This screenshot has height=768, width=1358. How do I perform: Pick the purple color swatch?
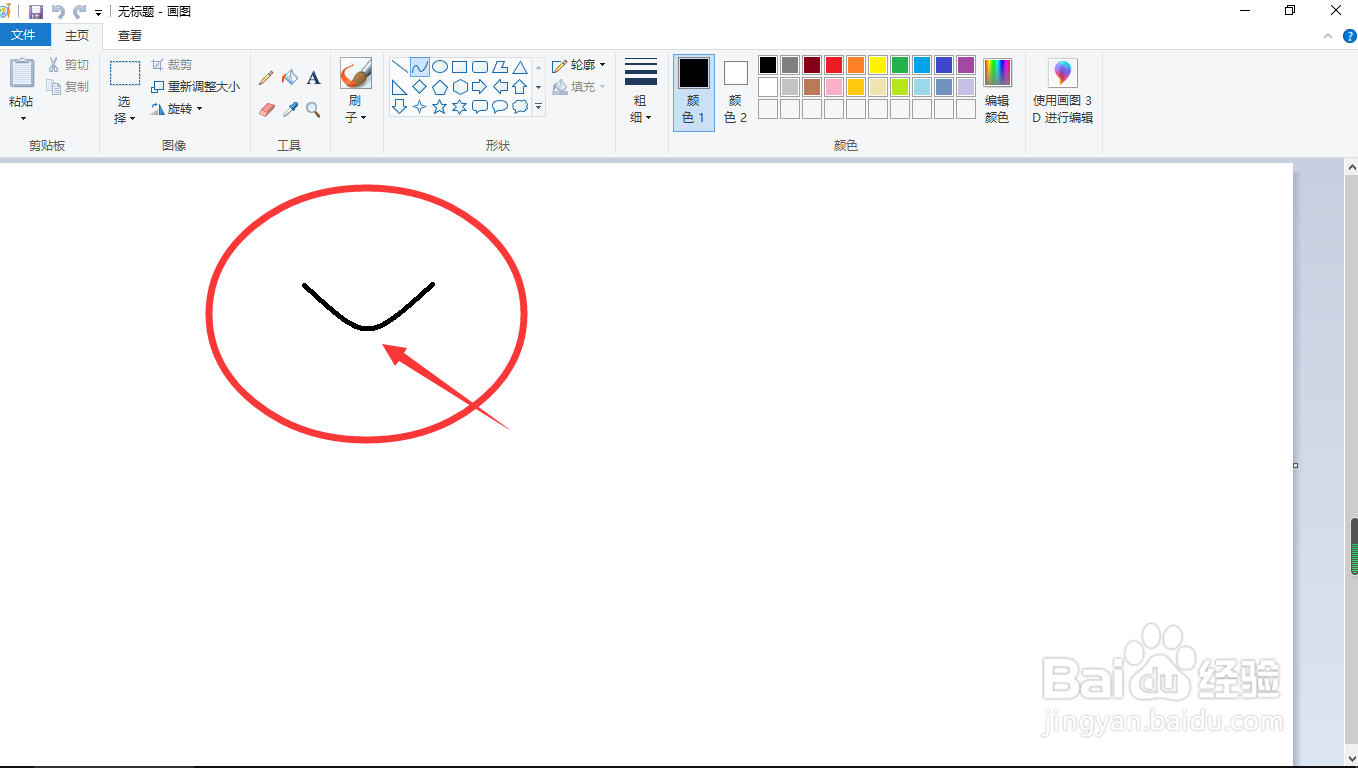pyautogui.click(x=966, y=65)
